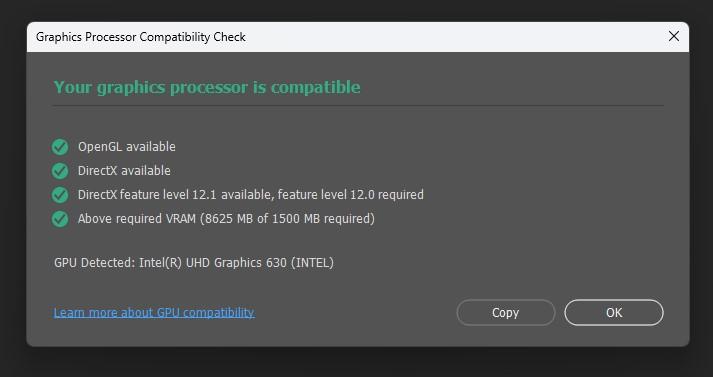Copy the compatibility results with Copy button
The height and width of the screenshot is (377, 713).
506,312
